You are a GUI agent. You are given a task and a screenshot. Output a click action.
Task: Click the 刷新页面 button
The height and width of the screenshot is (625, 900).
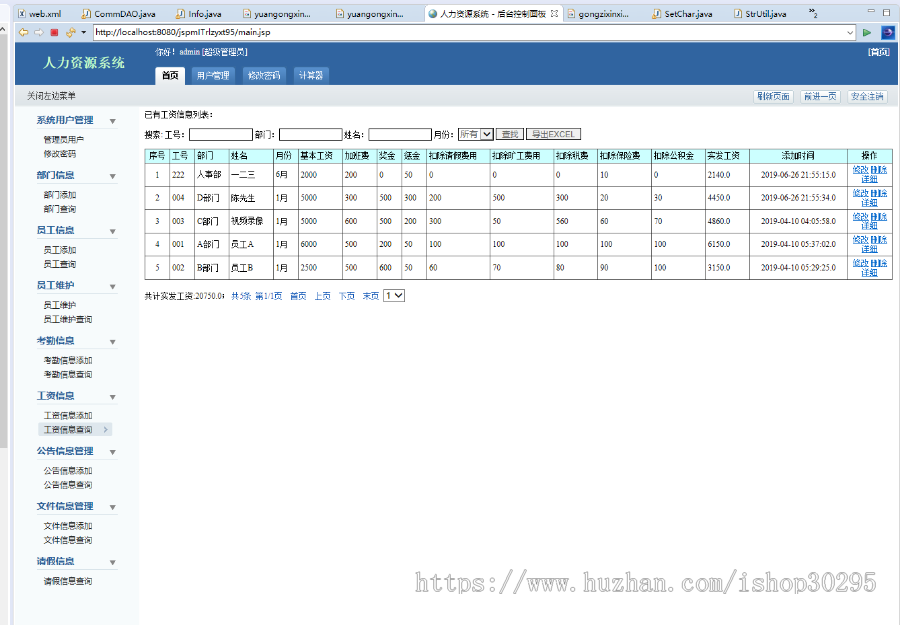[x=773, y=96]
